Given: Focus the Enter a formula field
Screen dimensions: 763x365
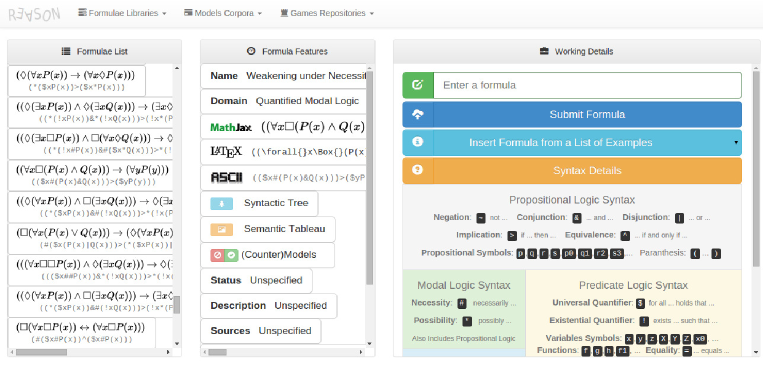Looking at the screenshot, I should tap(587, 85).
